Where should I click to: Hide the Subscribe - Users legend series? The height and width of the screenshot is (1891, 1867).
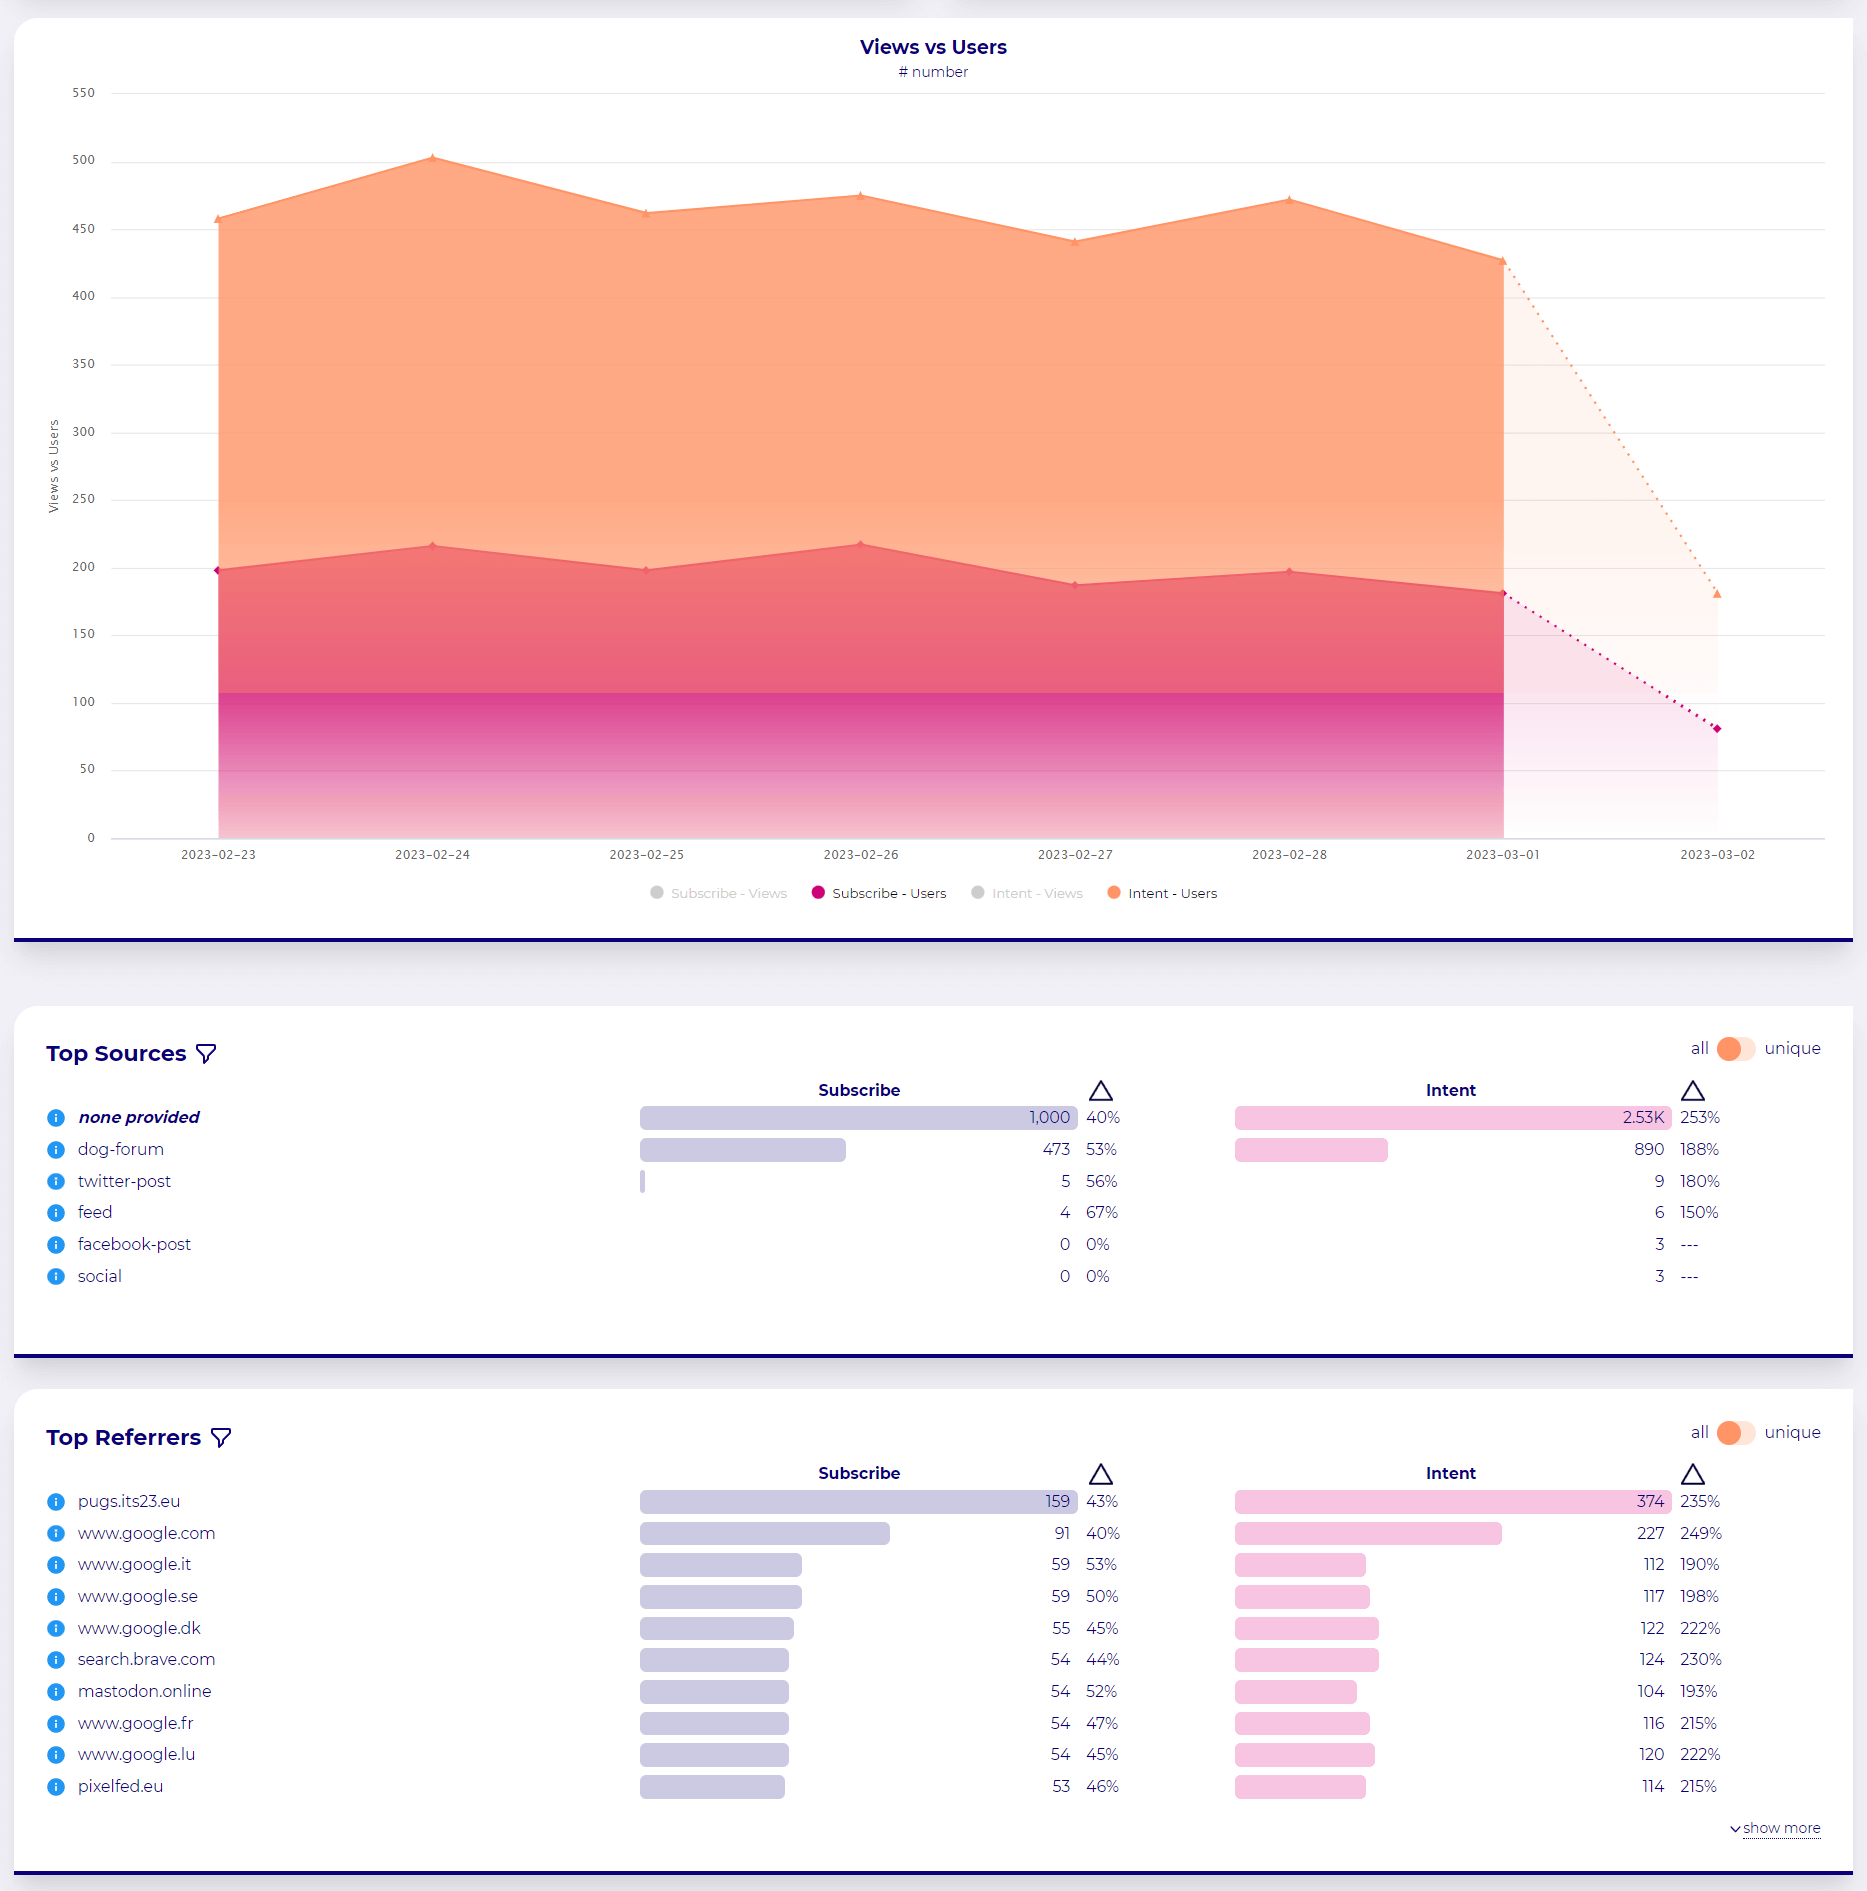(879, 894)
